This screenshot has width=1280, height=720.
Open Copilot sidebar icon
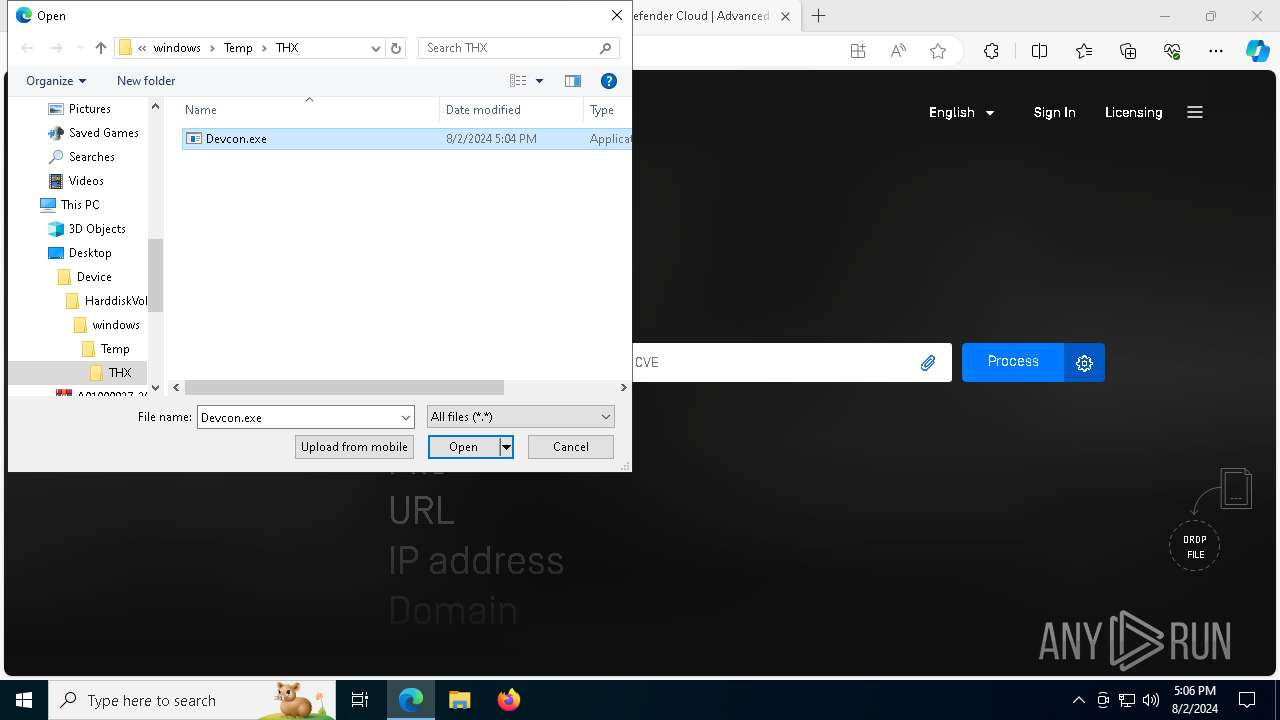pyautogui.click(x=1257, y=51)
